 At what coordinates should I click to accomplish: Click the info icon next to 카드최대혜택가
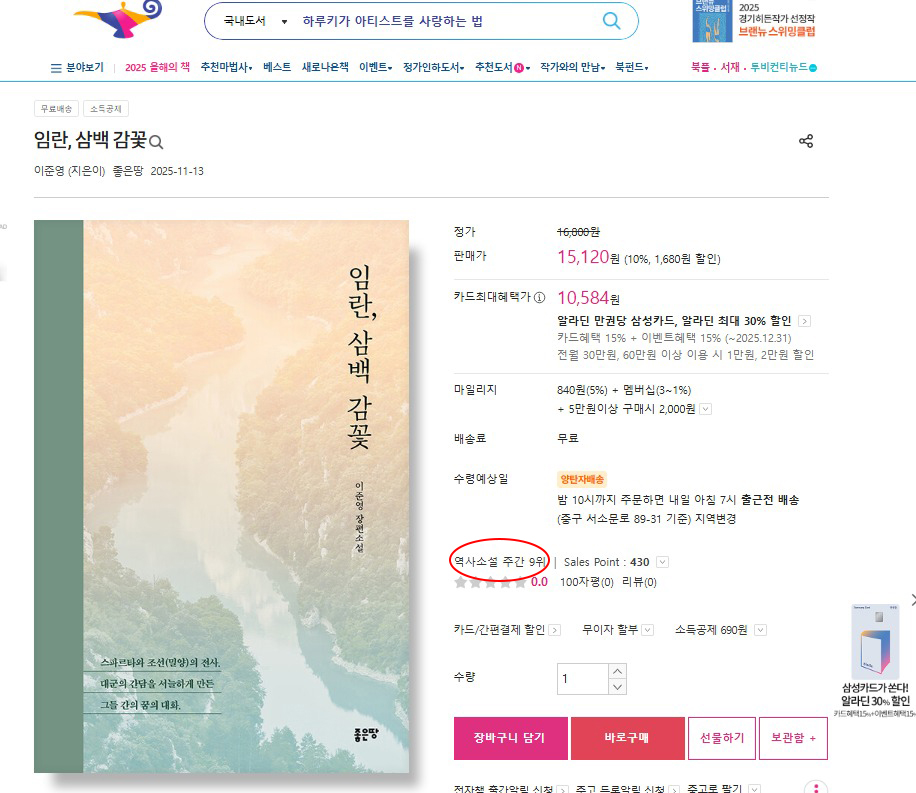[x=540, y=297]
